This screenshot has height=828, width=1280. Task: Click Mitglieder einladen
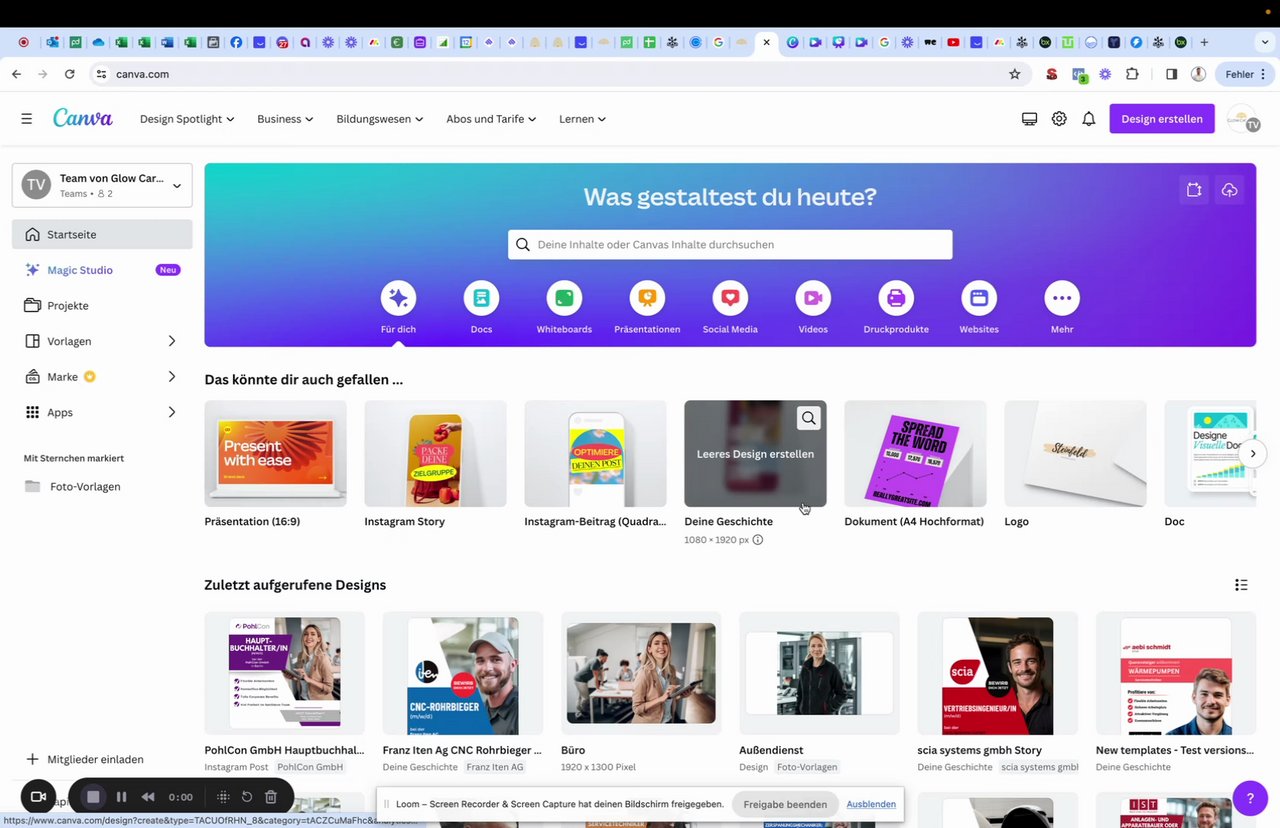click(85, 759)
